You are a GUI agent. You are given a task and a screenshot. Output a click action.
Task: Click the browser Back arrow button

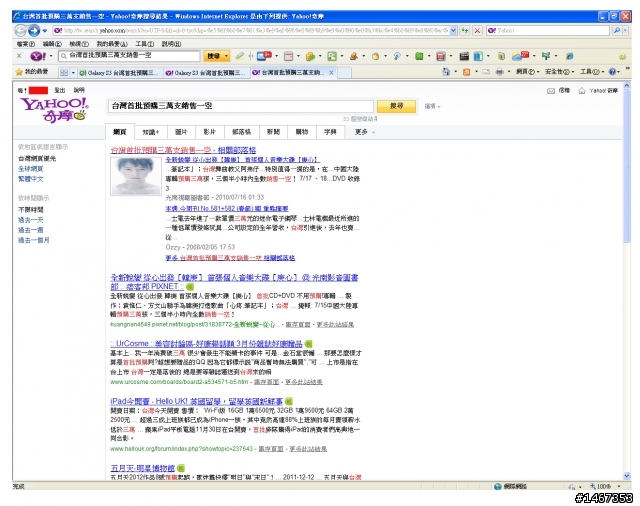[x=20, y=30]
